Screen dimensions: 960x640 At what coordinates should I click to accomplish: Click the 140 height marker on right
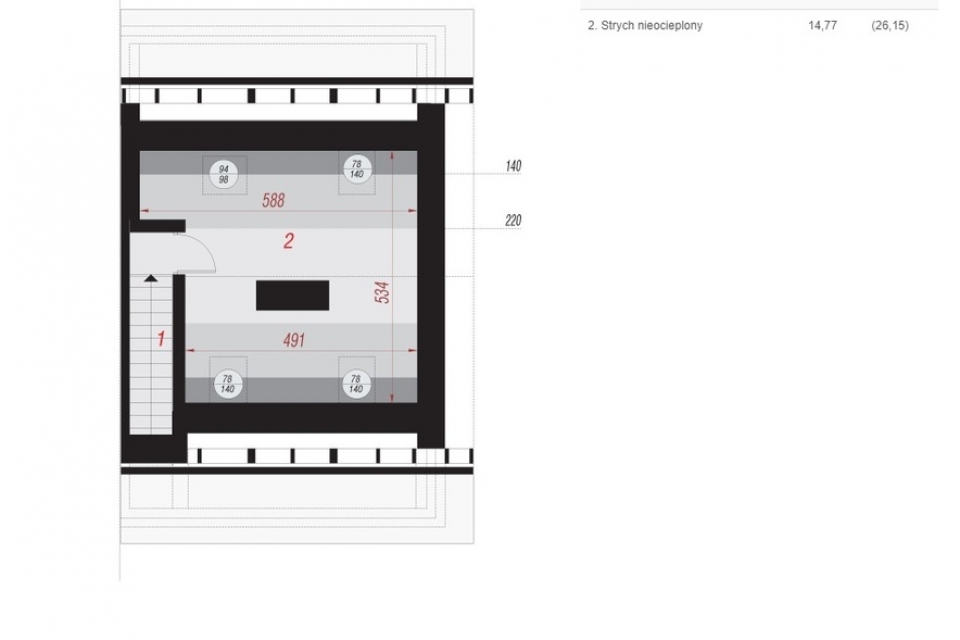pos(513,166)
